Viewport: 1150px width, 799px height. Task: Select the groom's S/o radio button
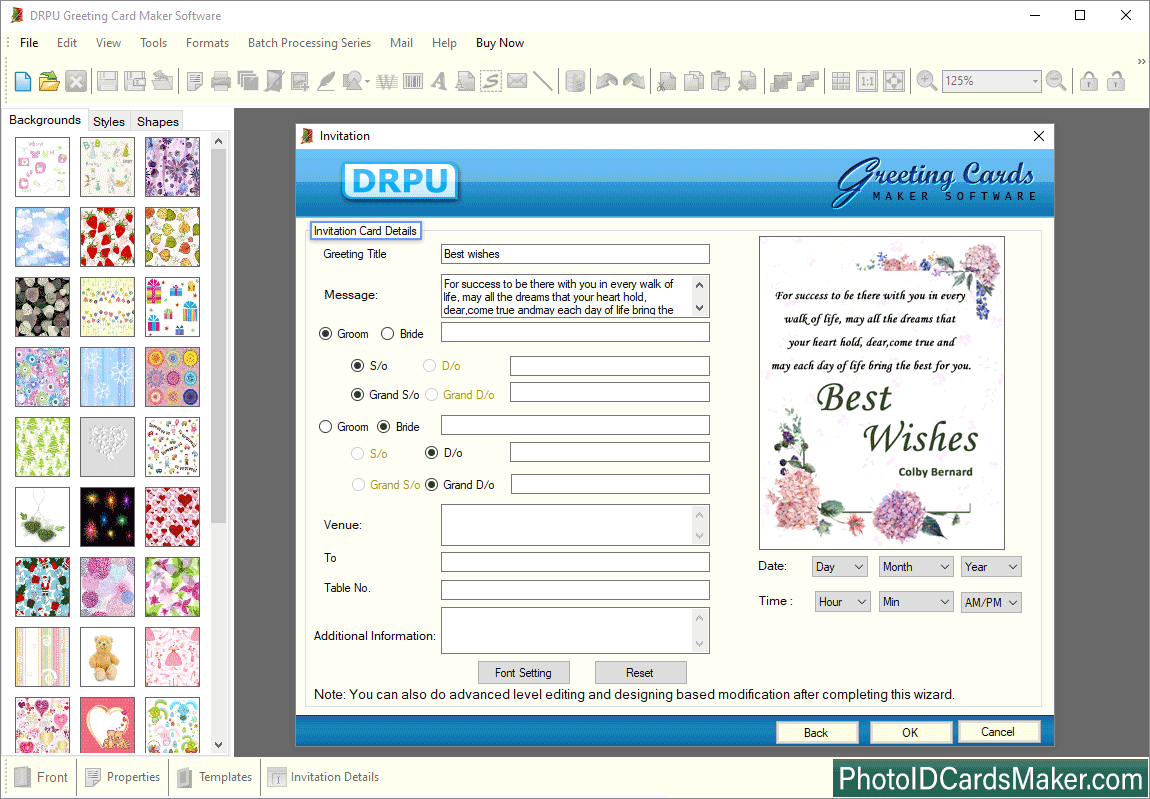[358, 365]
